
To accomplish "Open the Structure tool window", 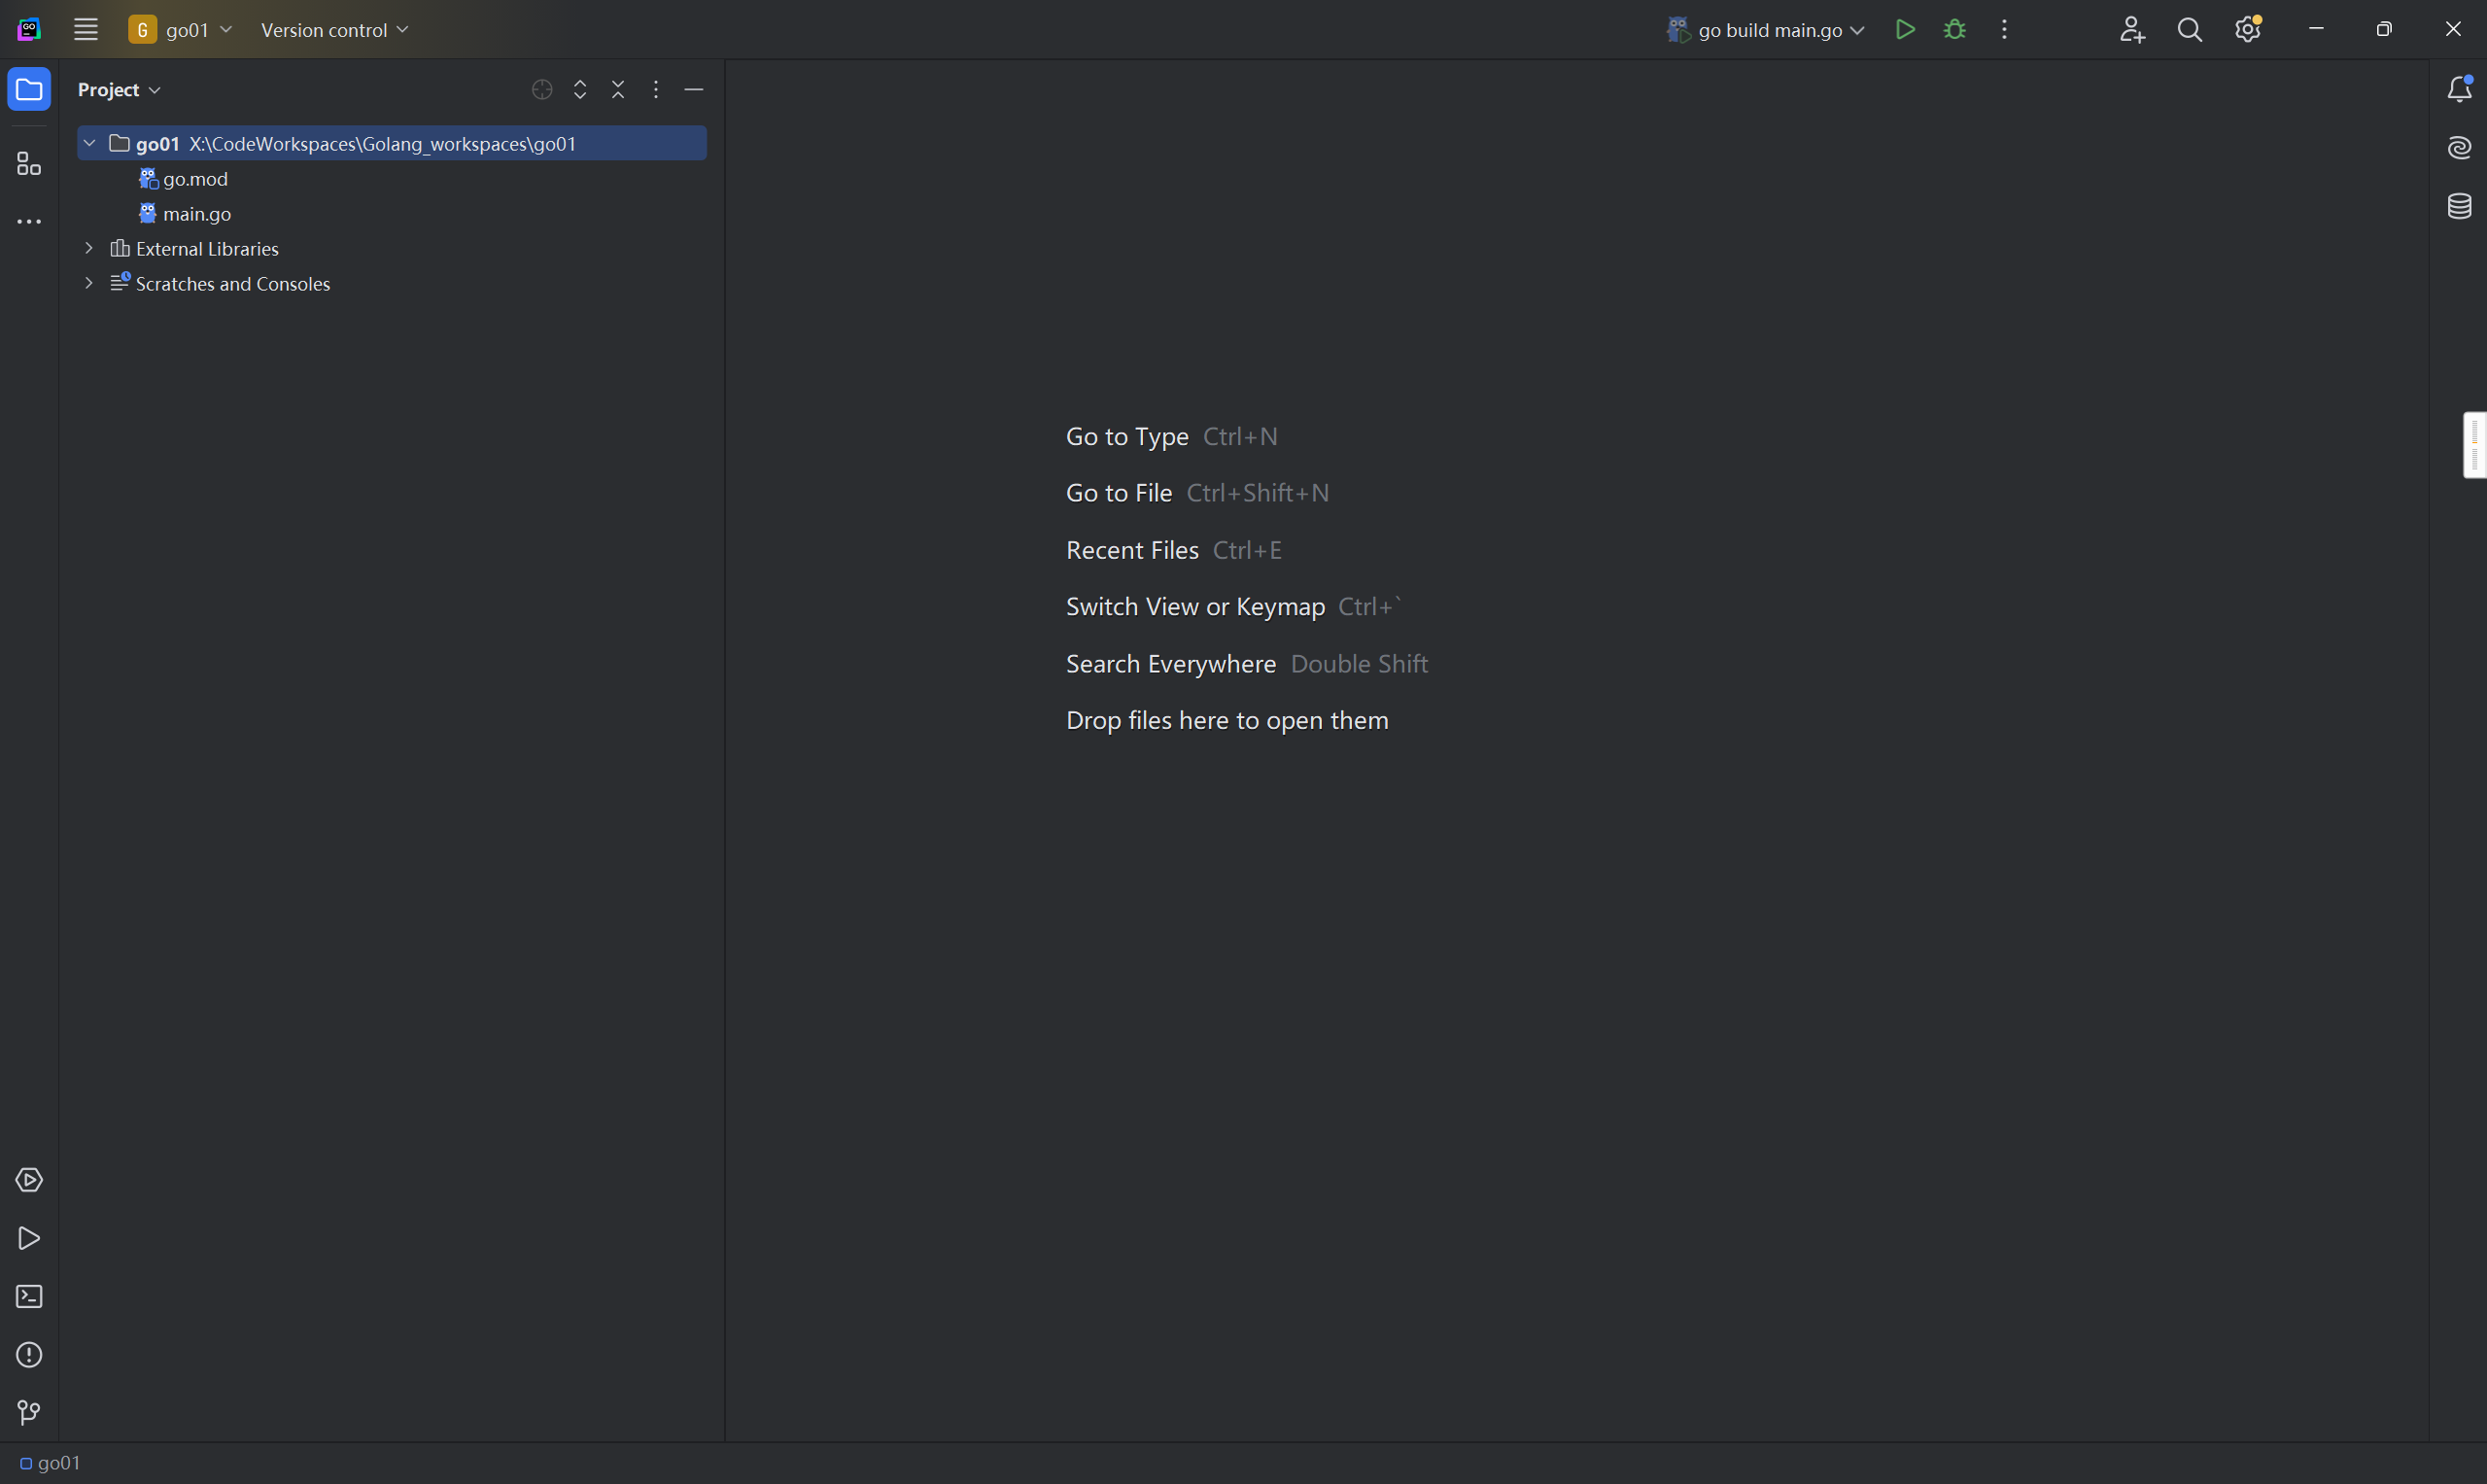I will (x=29, y=163).
